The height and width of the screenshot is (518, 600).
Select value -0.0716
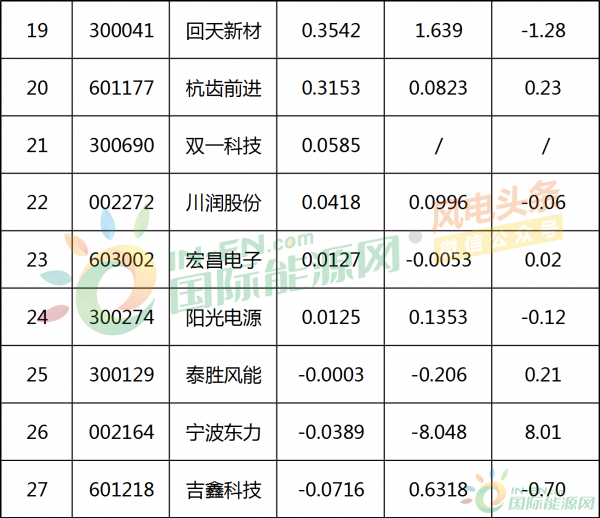[331, 490]
